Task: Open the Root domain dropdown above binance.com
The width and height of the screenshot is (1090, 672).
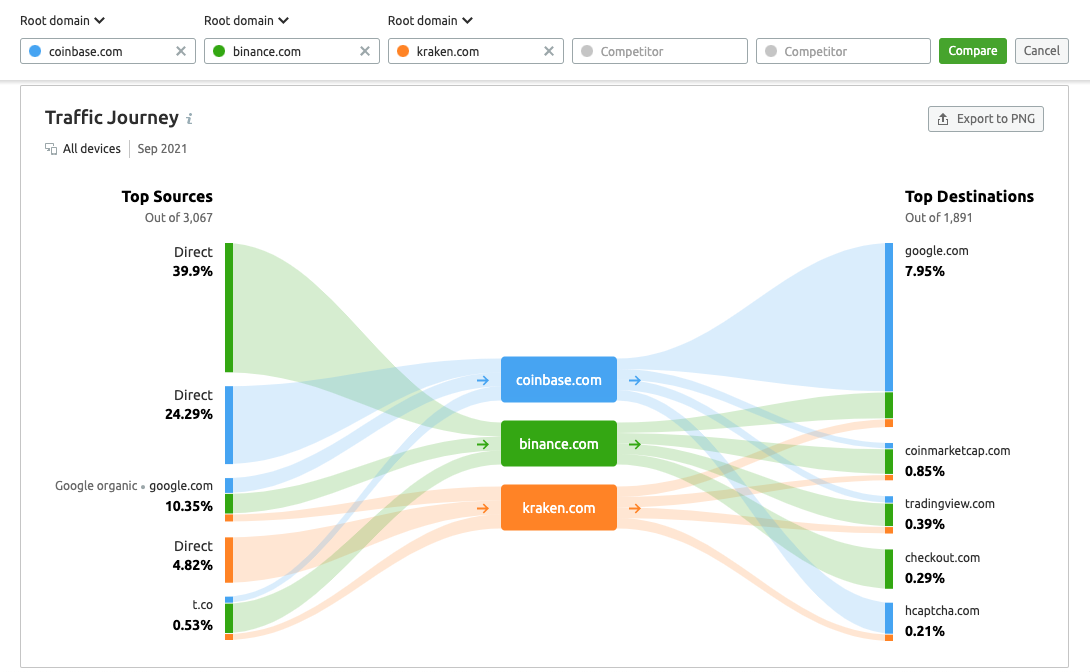Action: [246, 20]
